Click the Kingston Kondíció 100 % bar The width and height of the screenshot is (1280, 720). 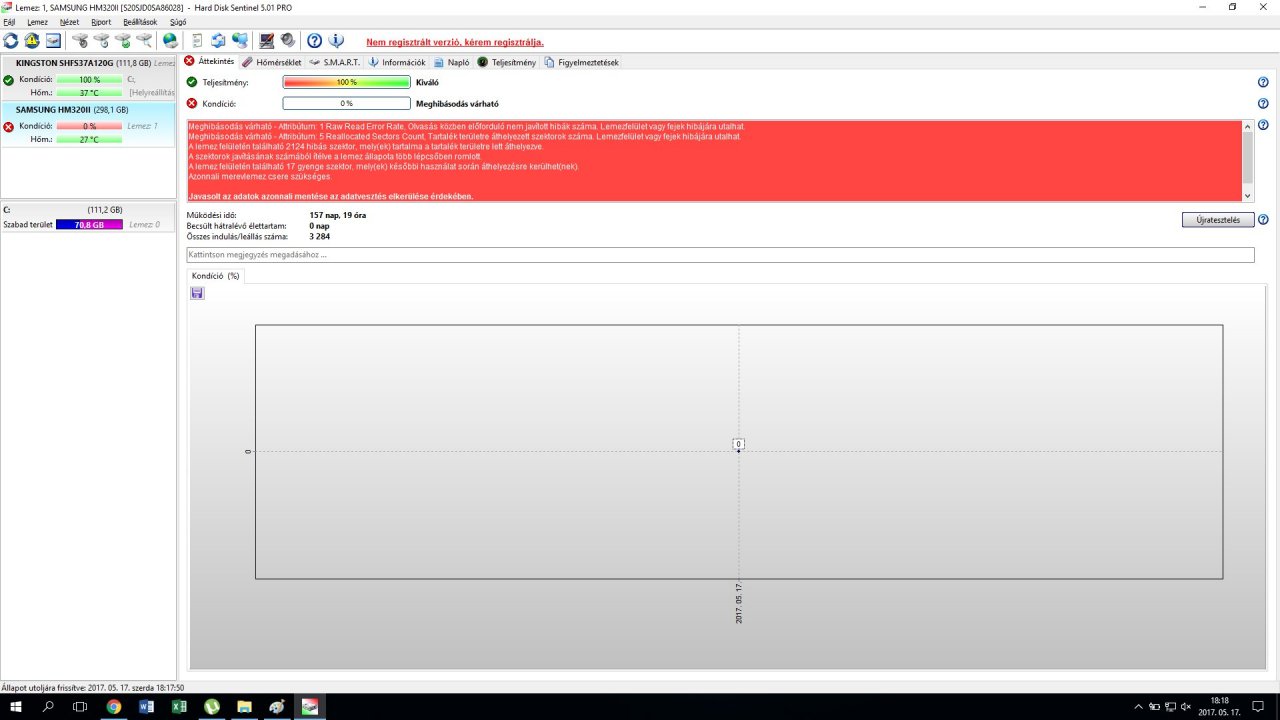(89, 79)
